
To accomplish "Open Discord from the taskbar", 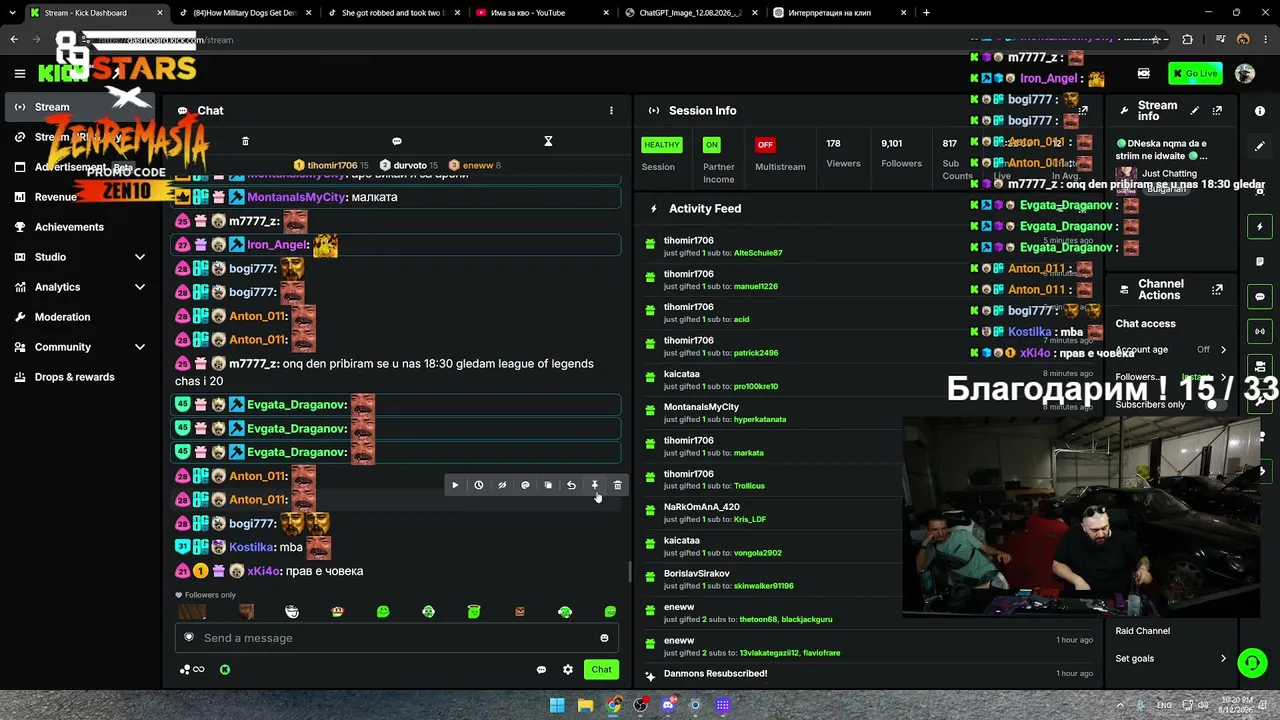I will click(669, 705).
